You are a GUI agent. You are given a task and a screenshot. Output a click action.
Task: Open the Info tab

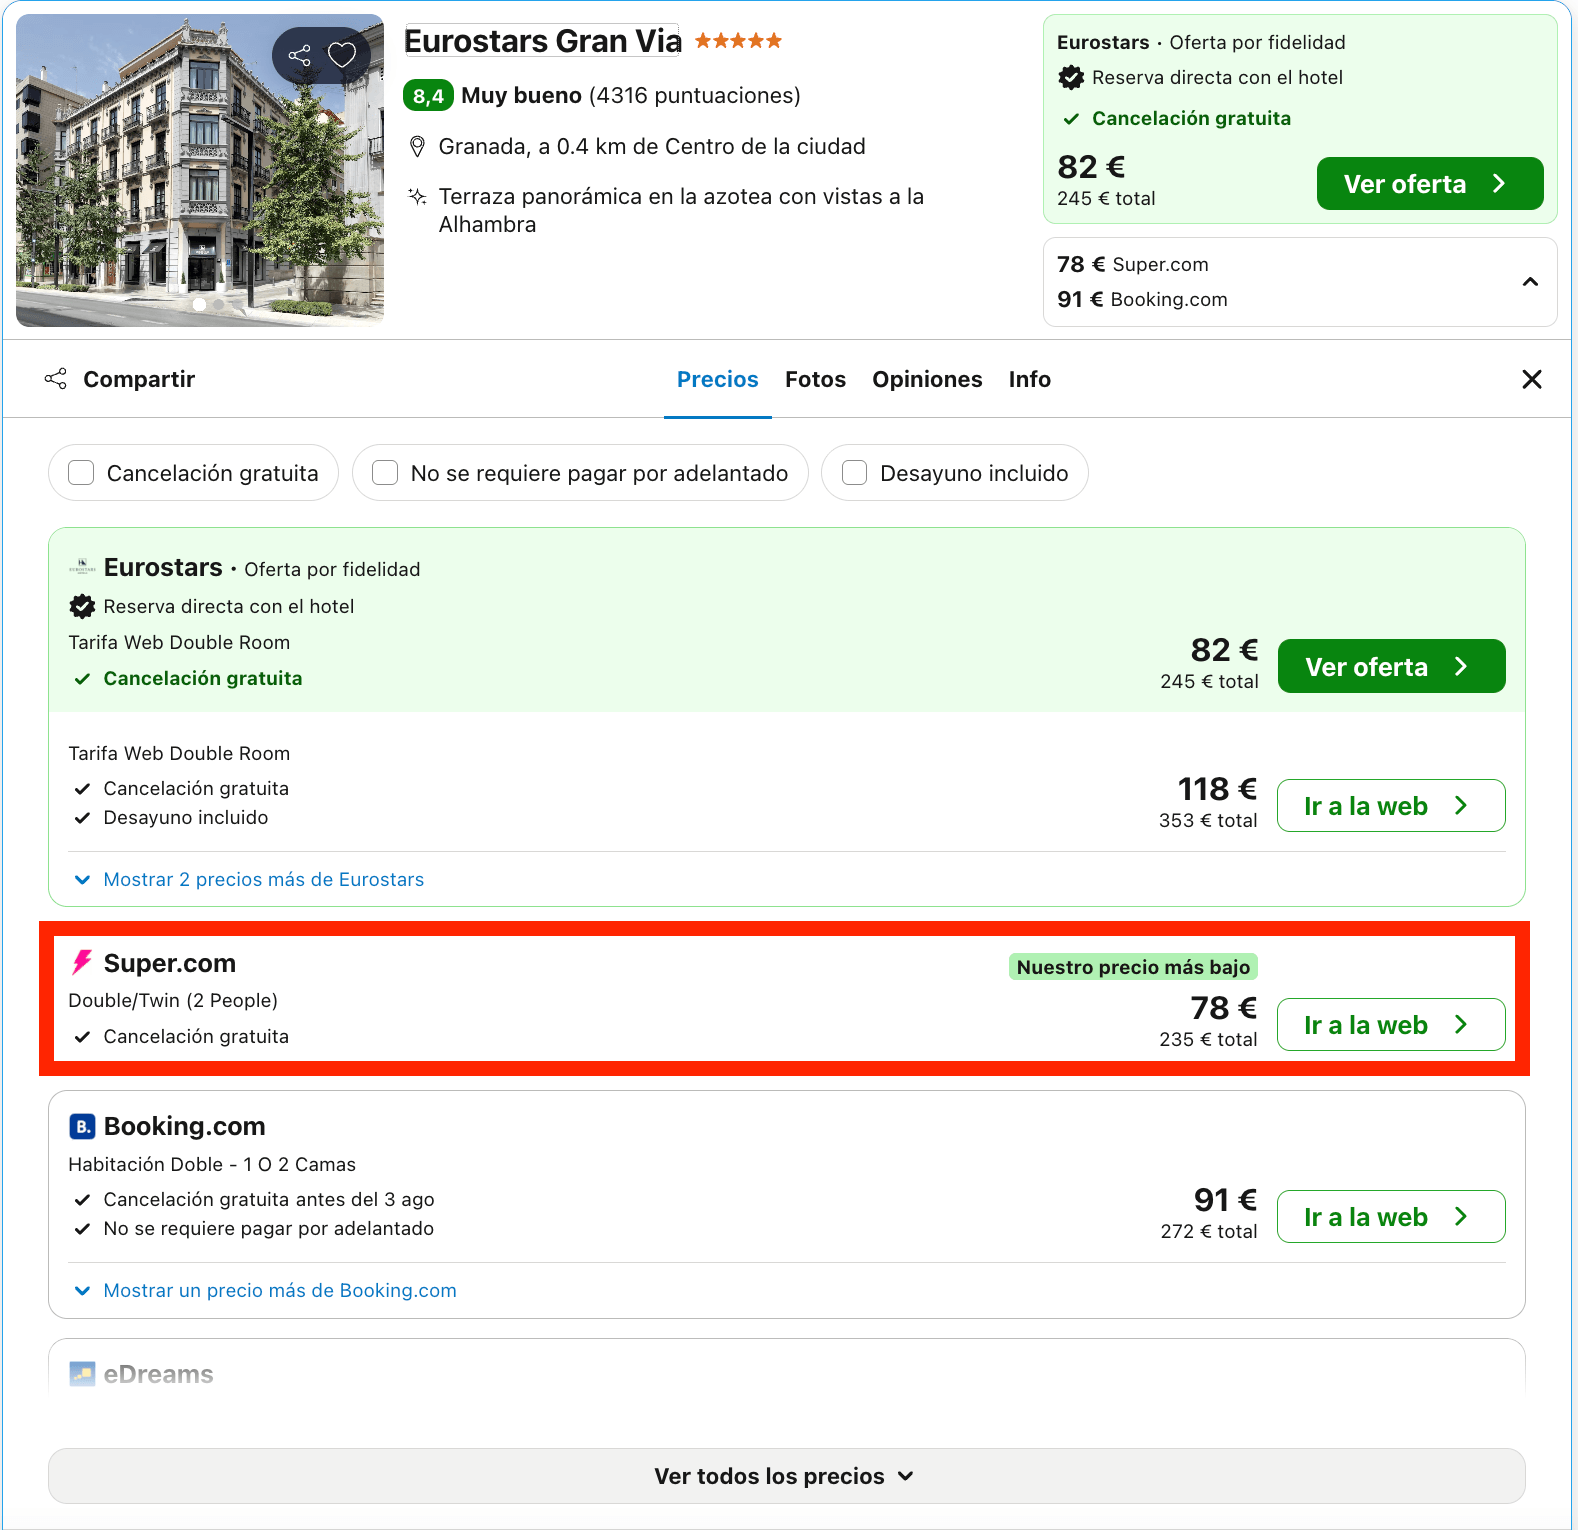(1029, 380)
